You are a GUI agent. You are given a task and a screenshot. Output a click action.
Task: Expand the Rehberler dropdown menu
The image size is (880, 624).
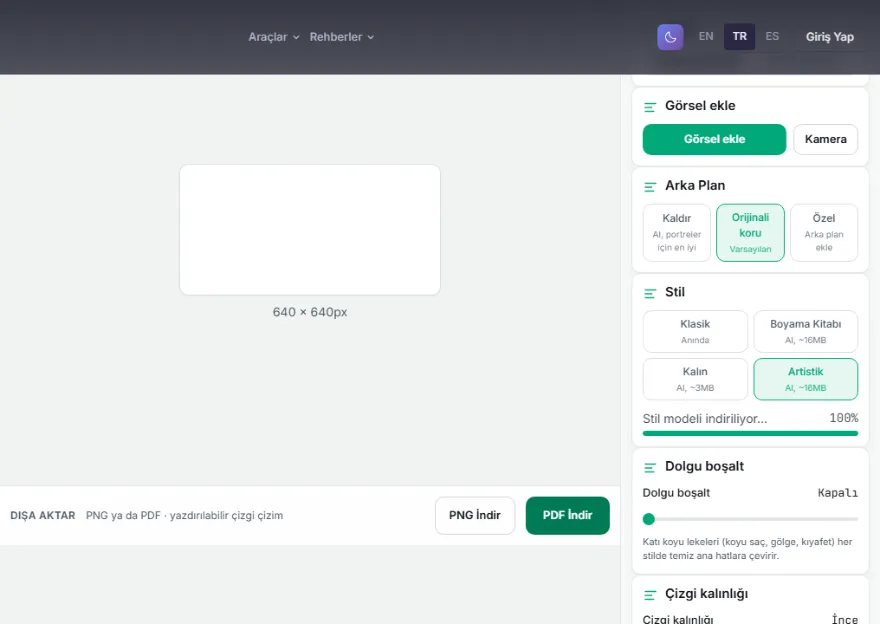point(342,37)
